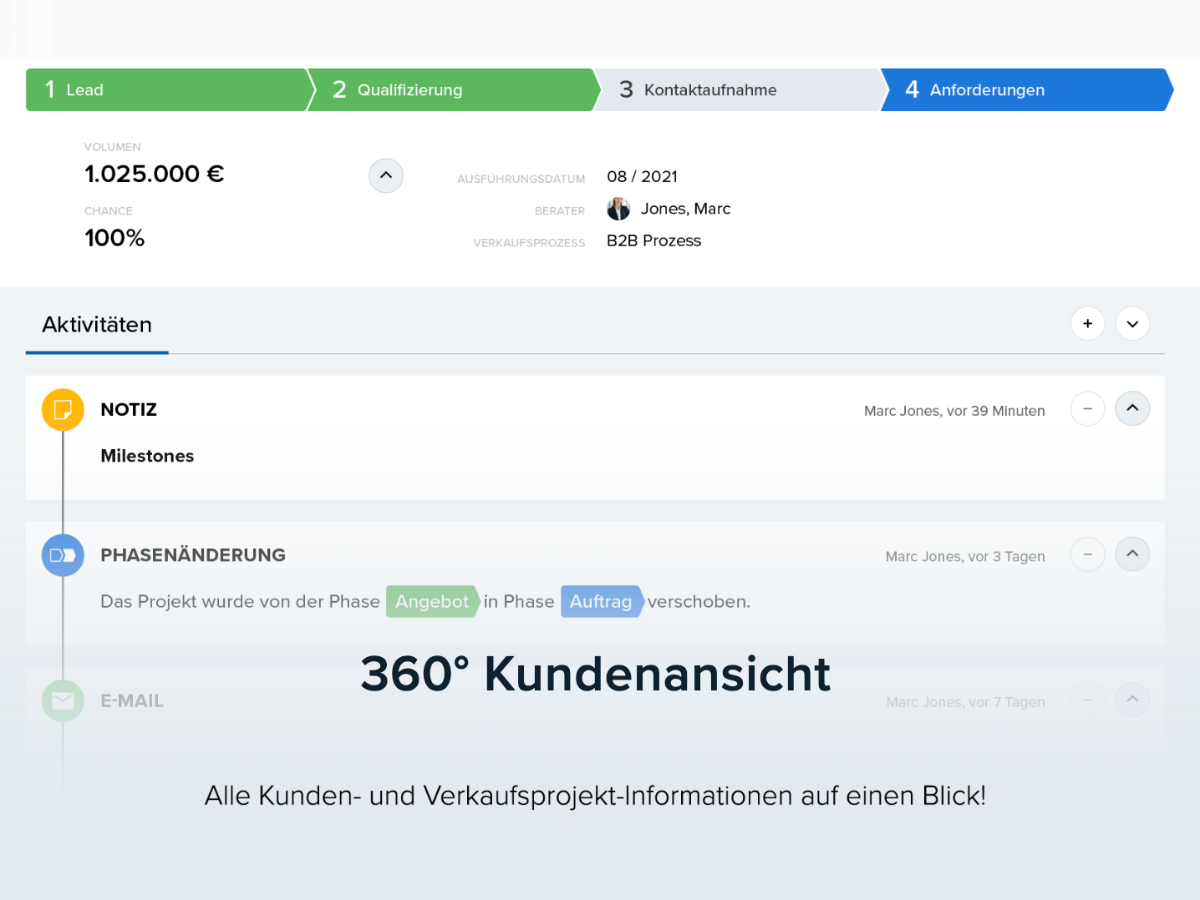Viewport: 1200px width, 900px height.
Task: Open the green Angebot phase badge
Action: (x=432, y=601)
